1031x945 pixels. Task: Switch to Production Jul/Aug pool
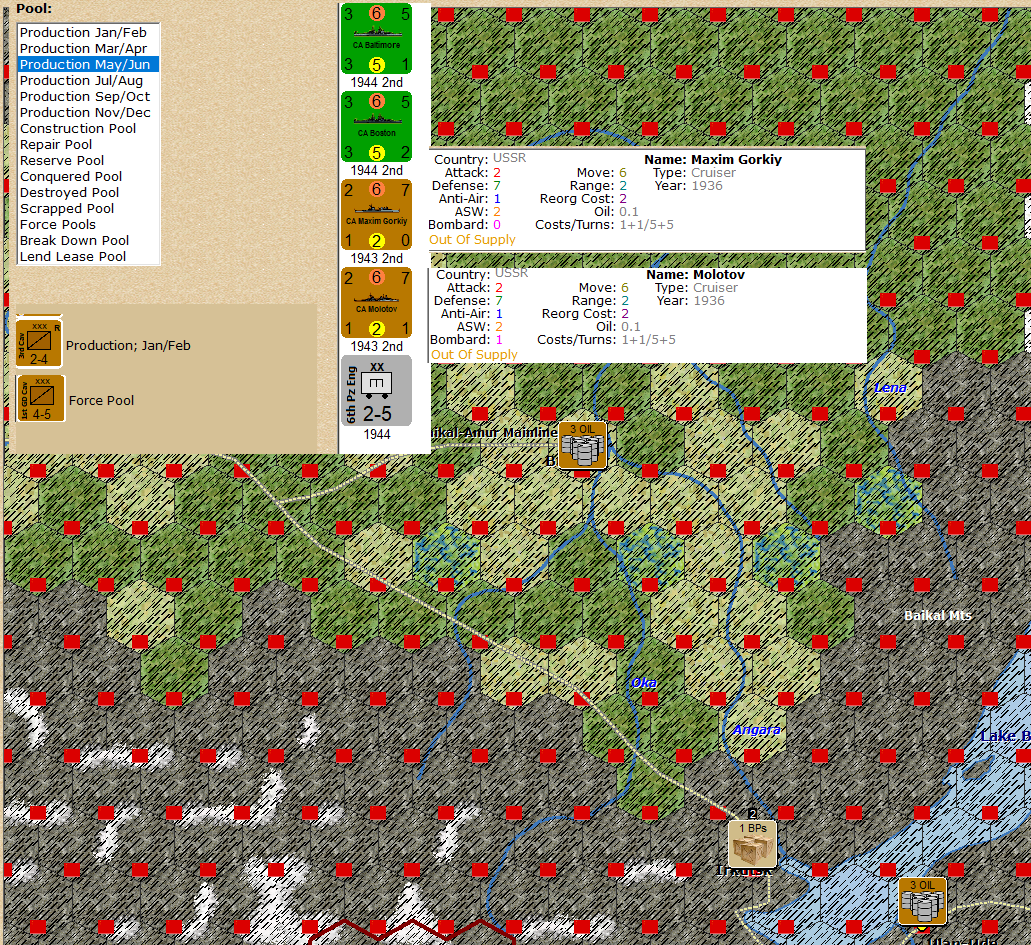tap(88, 80)
